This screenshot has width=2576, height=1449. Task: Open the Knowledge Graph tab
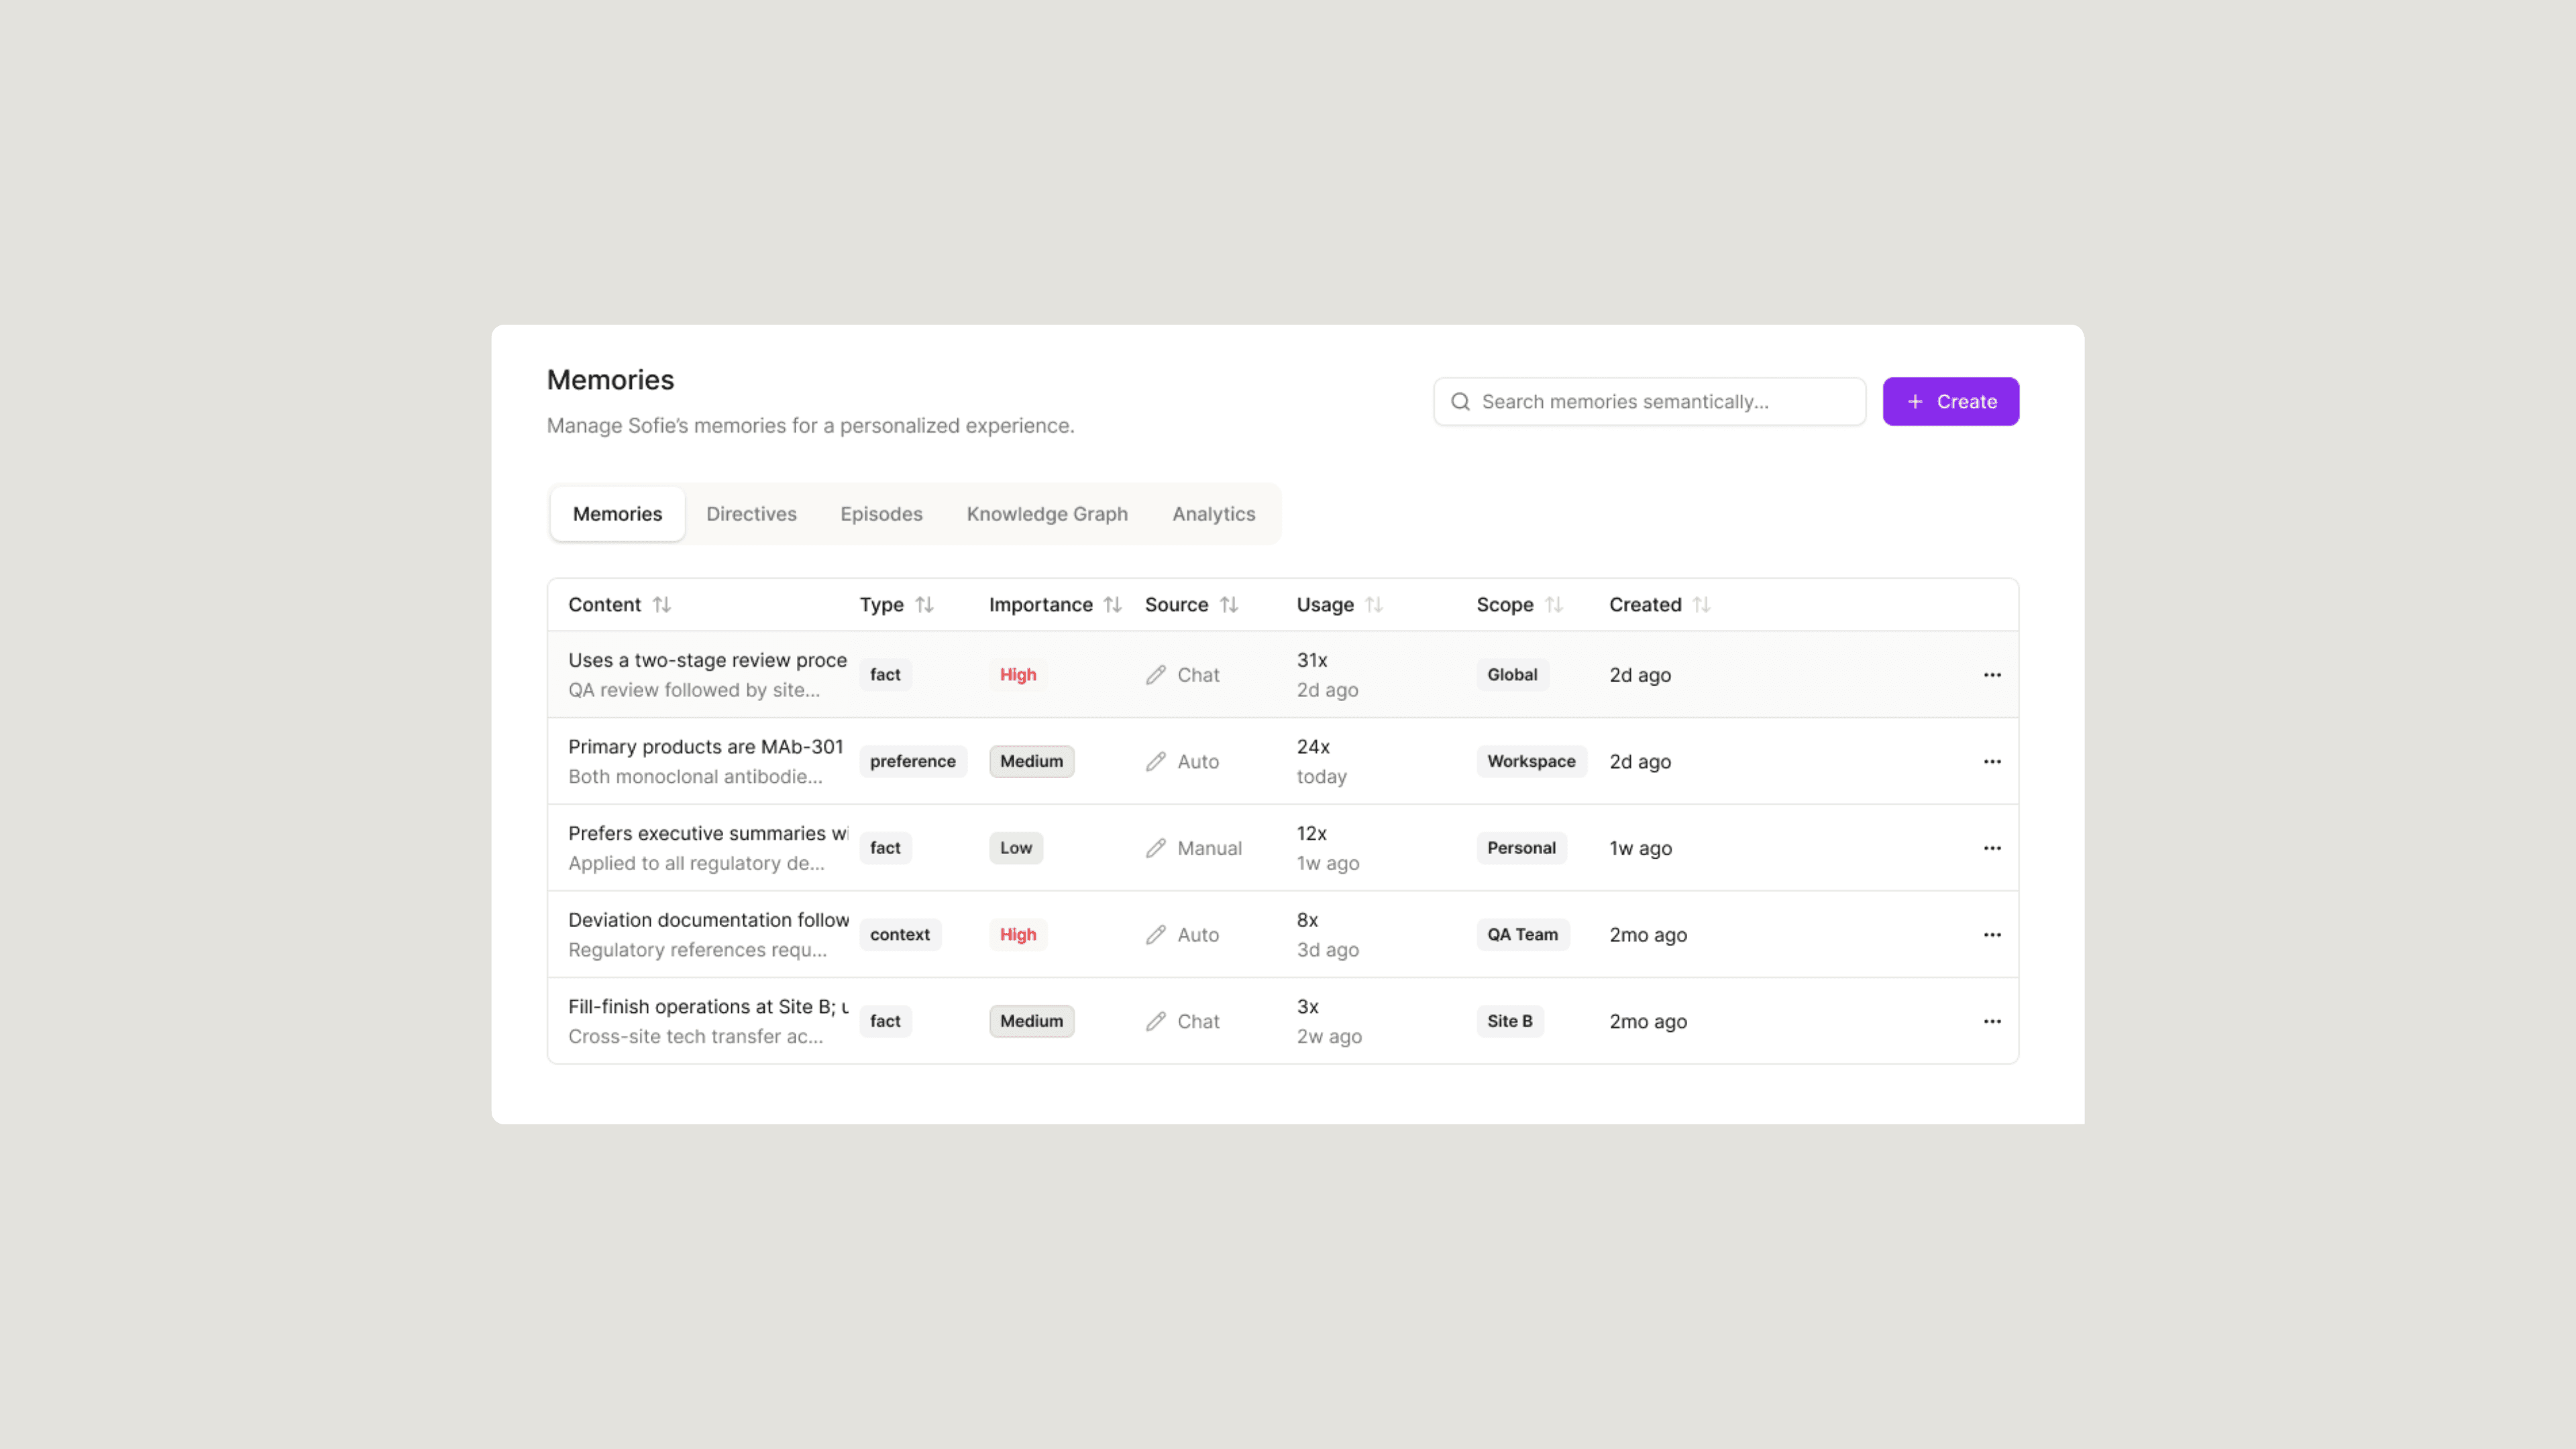(1046, 514)
